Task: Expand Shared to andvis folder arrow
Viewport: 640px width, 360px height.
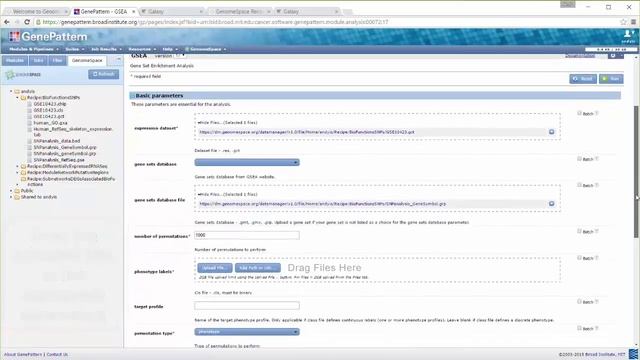Action: 11,197
